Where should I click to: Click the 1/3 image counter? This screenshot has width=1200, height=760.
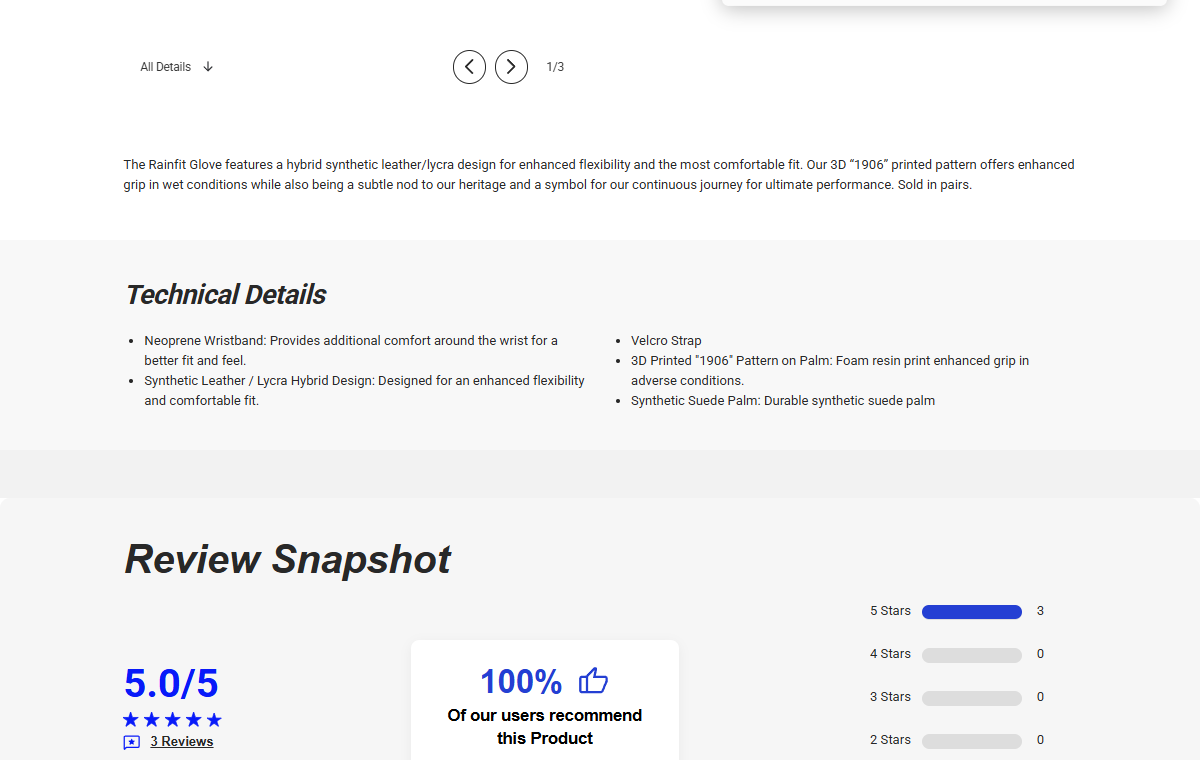click(x=555, y=67)
